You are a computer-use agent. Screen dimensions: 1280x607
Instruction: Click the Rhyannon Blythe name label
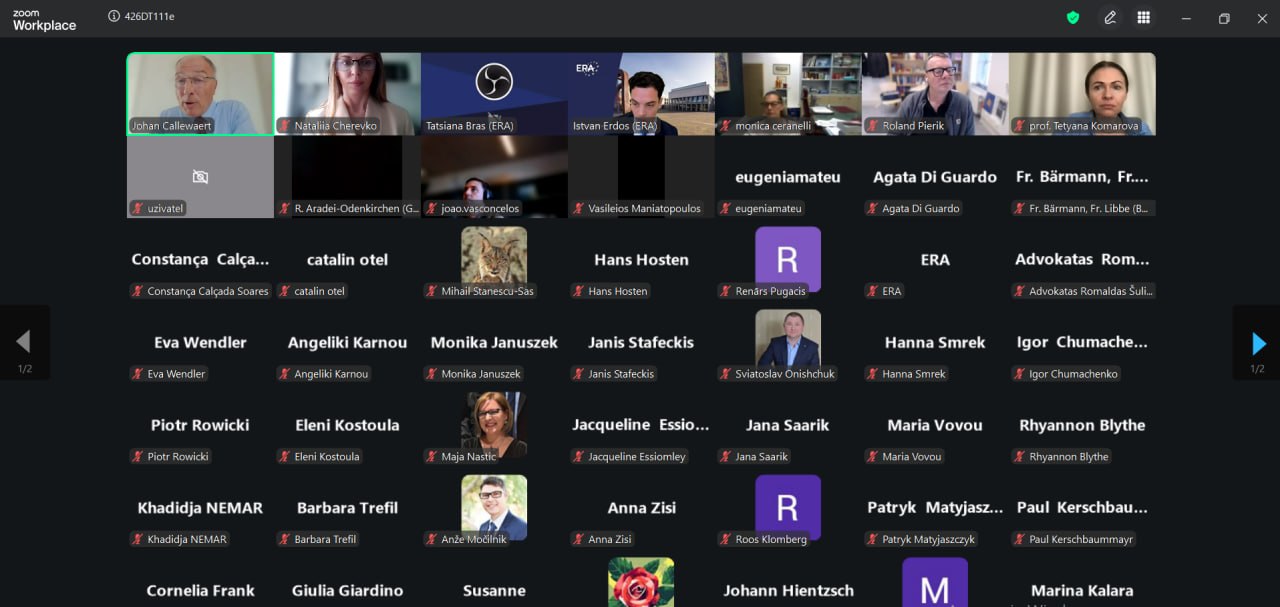tap(1068, 457)
